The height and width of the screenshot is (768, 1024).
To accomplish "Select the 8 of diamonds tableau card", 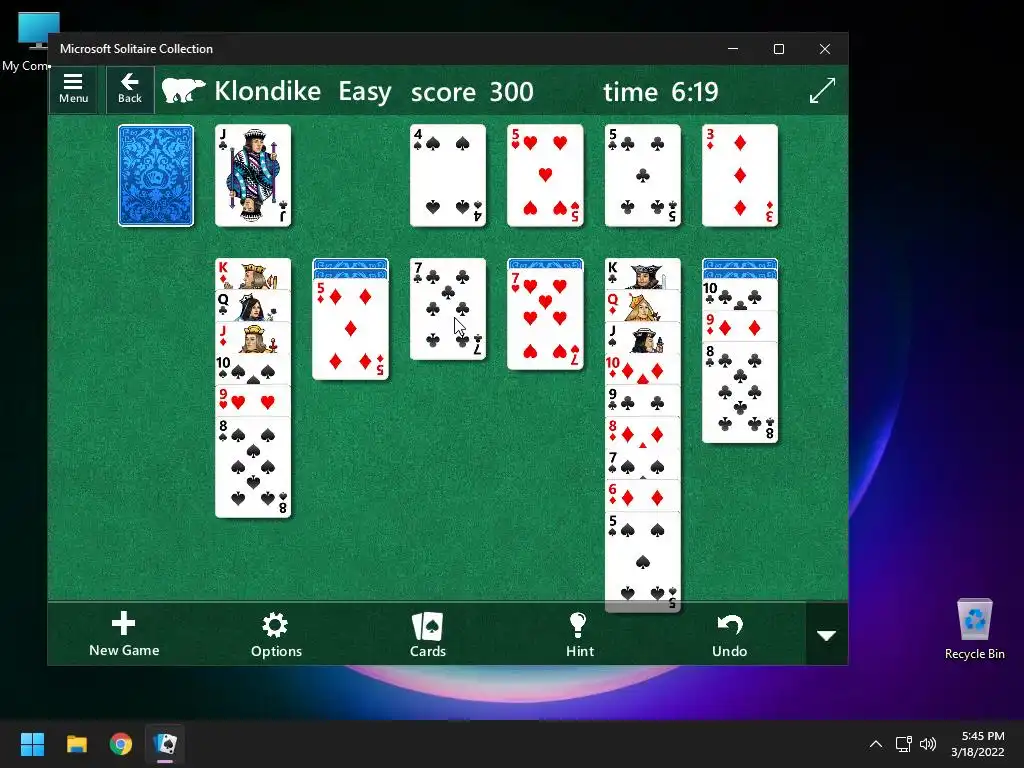I will (643, 433).
